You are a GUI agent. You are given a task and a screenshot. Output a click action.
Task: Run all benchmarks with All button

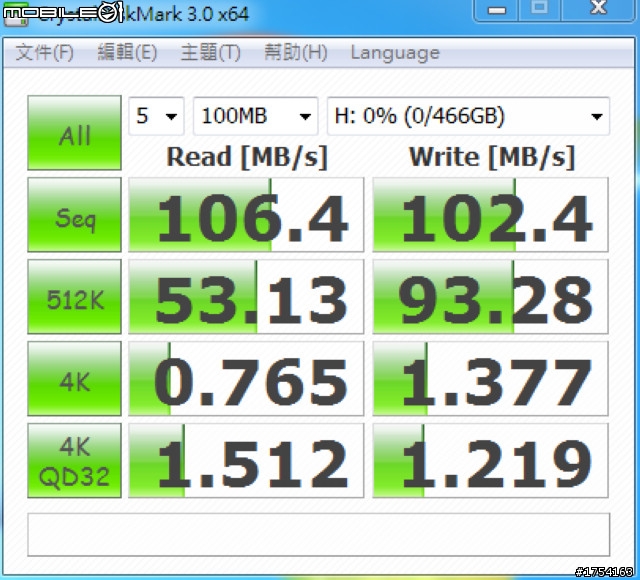[x=74, y=133]
